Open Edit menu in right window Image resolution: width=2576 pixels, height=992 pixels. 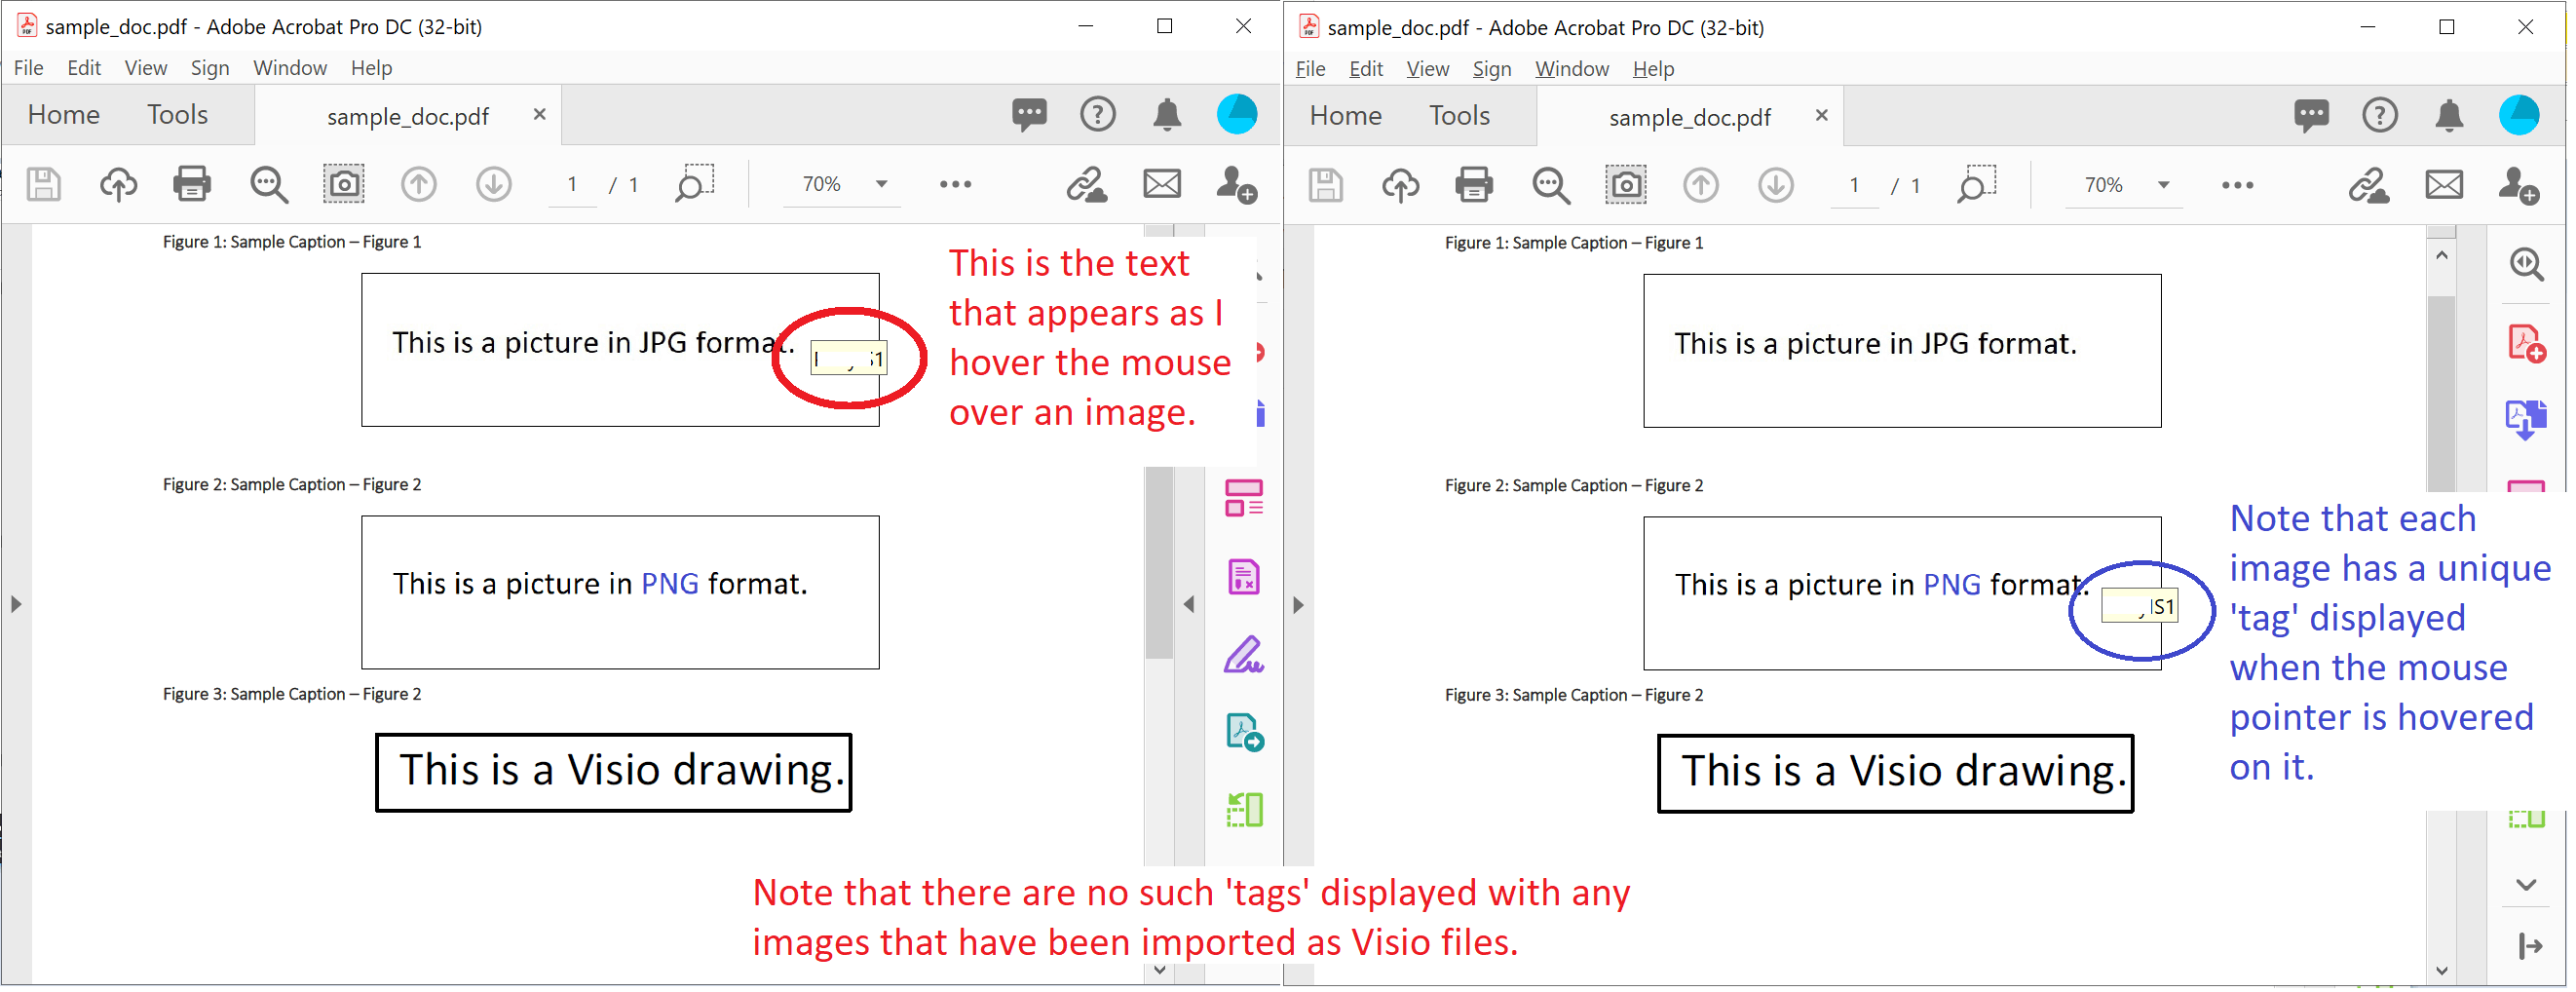point(1366,69)
